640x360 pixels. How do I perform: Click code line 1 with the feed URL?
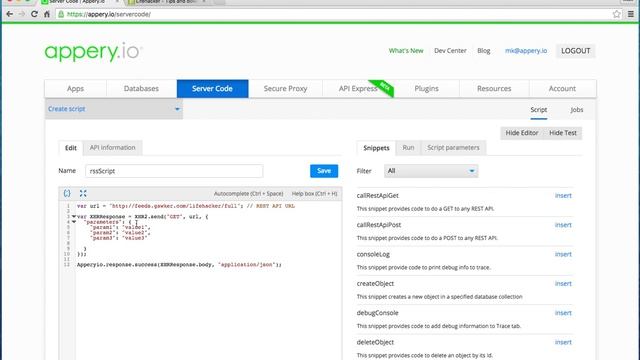(186, 206)
